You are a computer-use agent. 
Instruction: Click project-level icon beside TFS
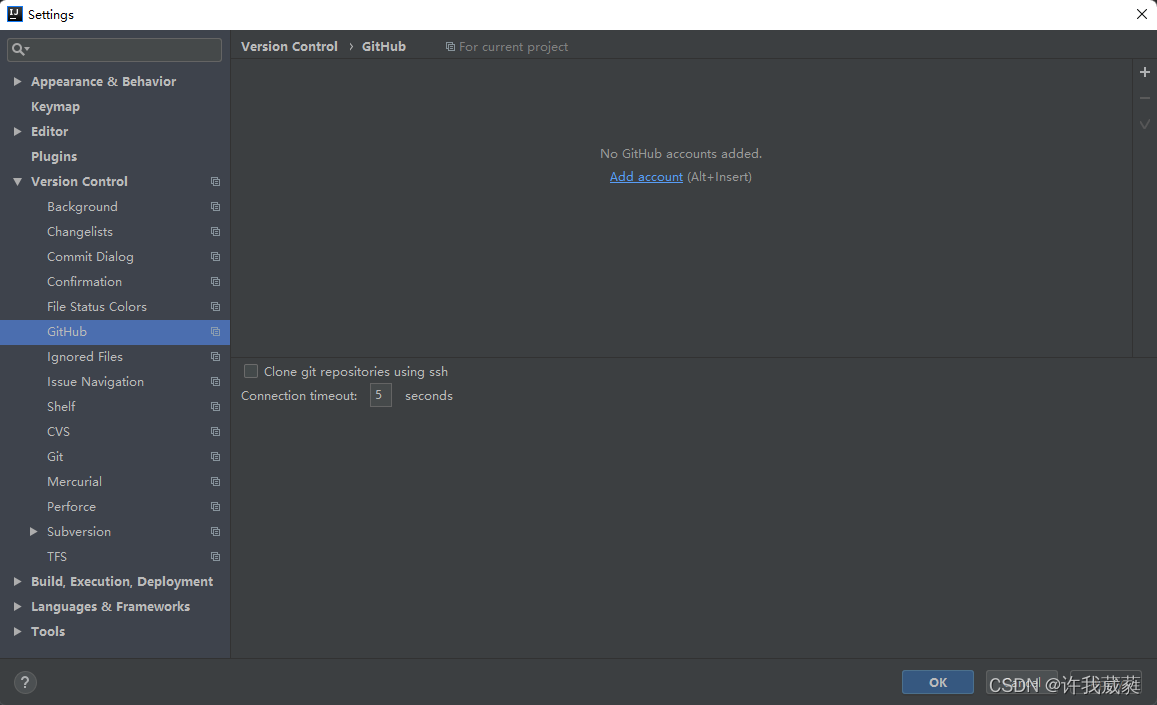pyautogui.click(x=215, y=557)
